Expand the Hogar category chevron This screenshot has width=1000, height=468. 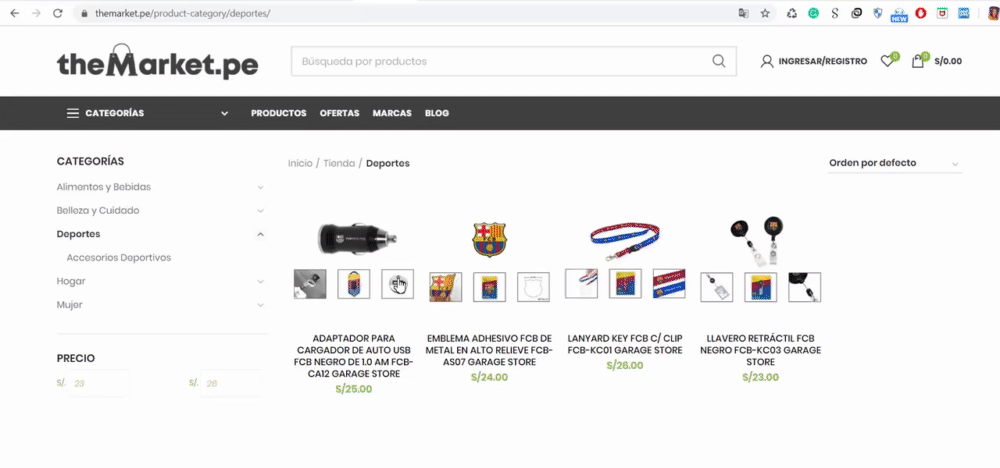(260, 281)
